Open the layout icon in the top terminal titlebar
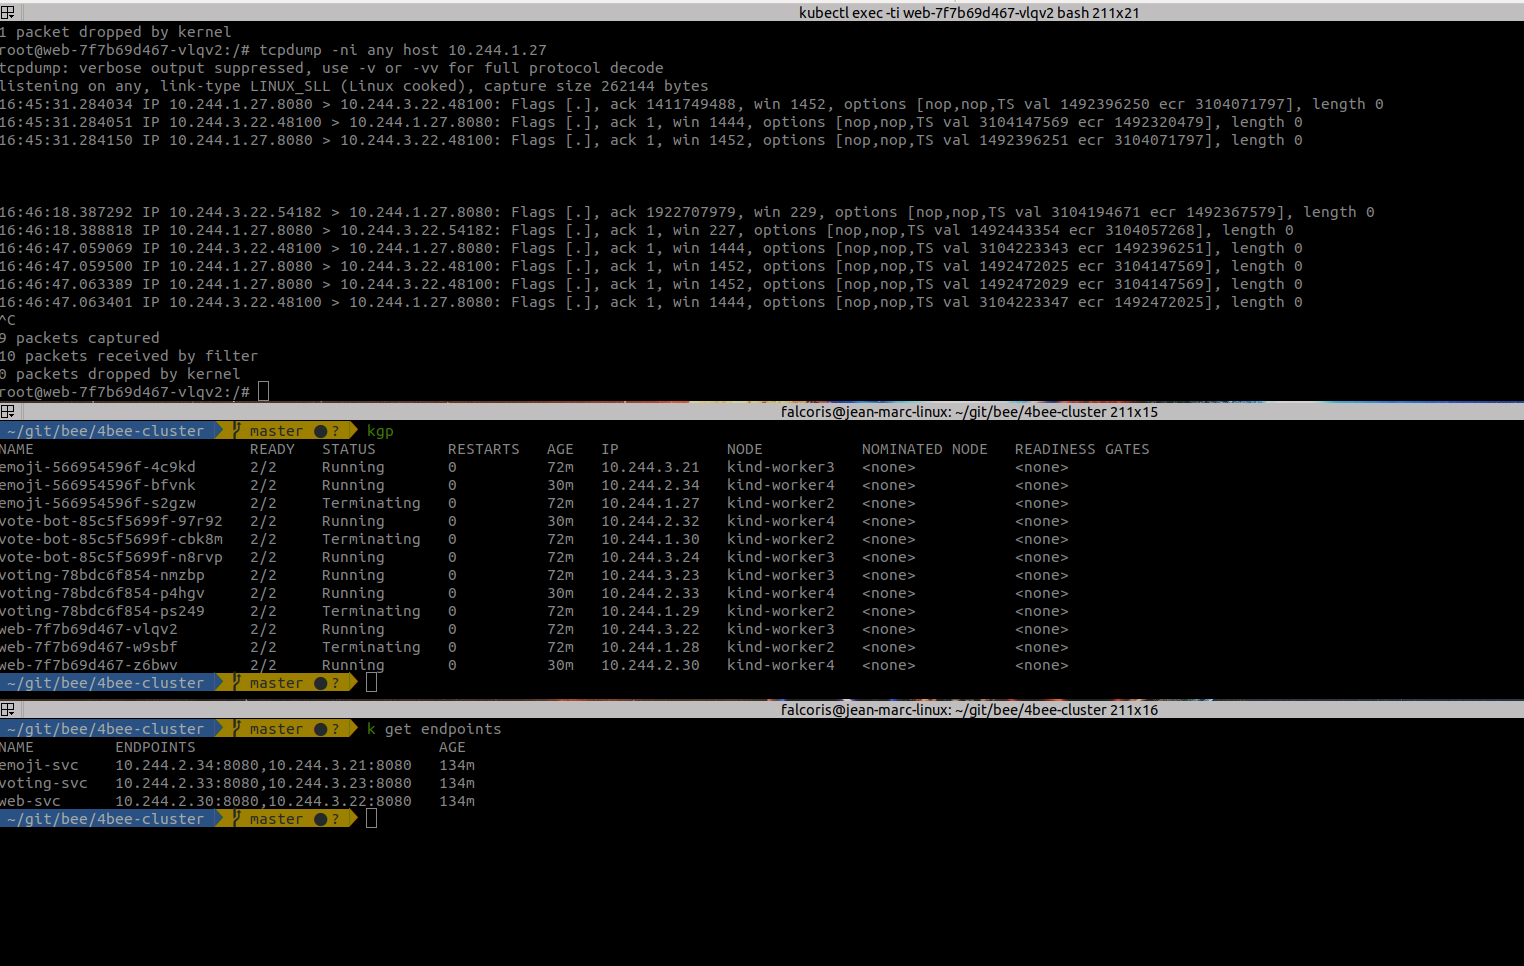This screenshot has width=1524, height=966. coord(7,12)
